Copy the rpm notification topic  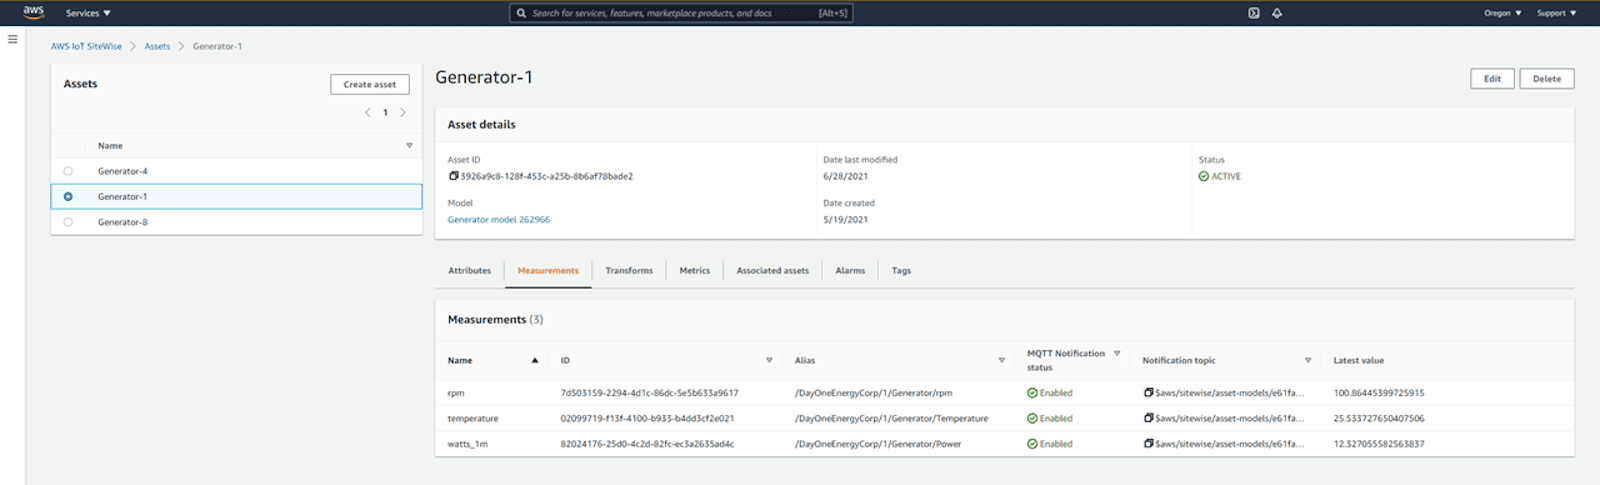point(1149,393)
